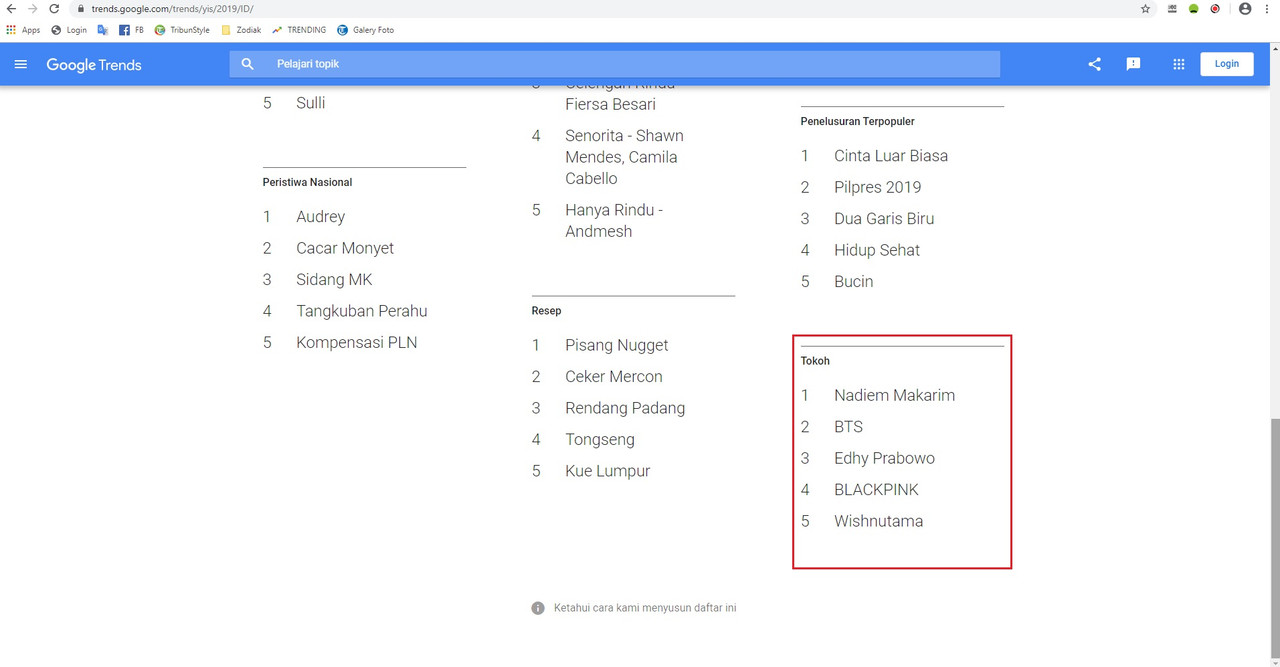Select Kompensasi PLN entry
This screenshot has width=1280, height=667.
point(356,343)
